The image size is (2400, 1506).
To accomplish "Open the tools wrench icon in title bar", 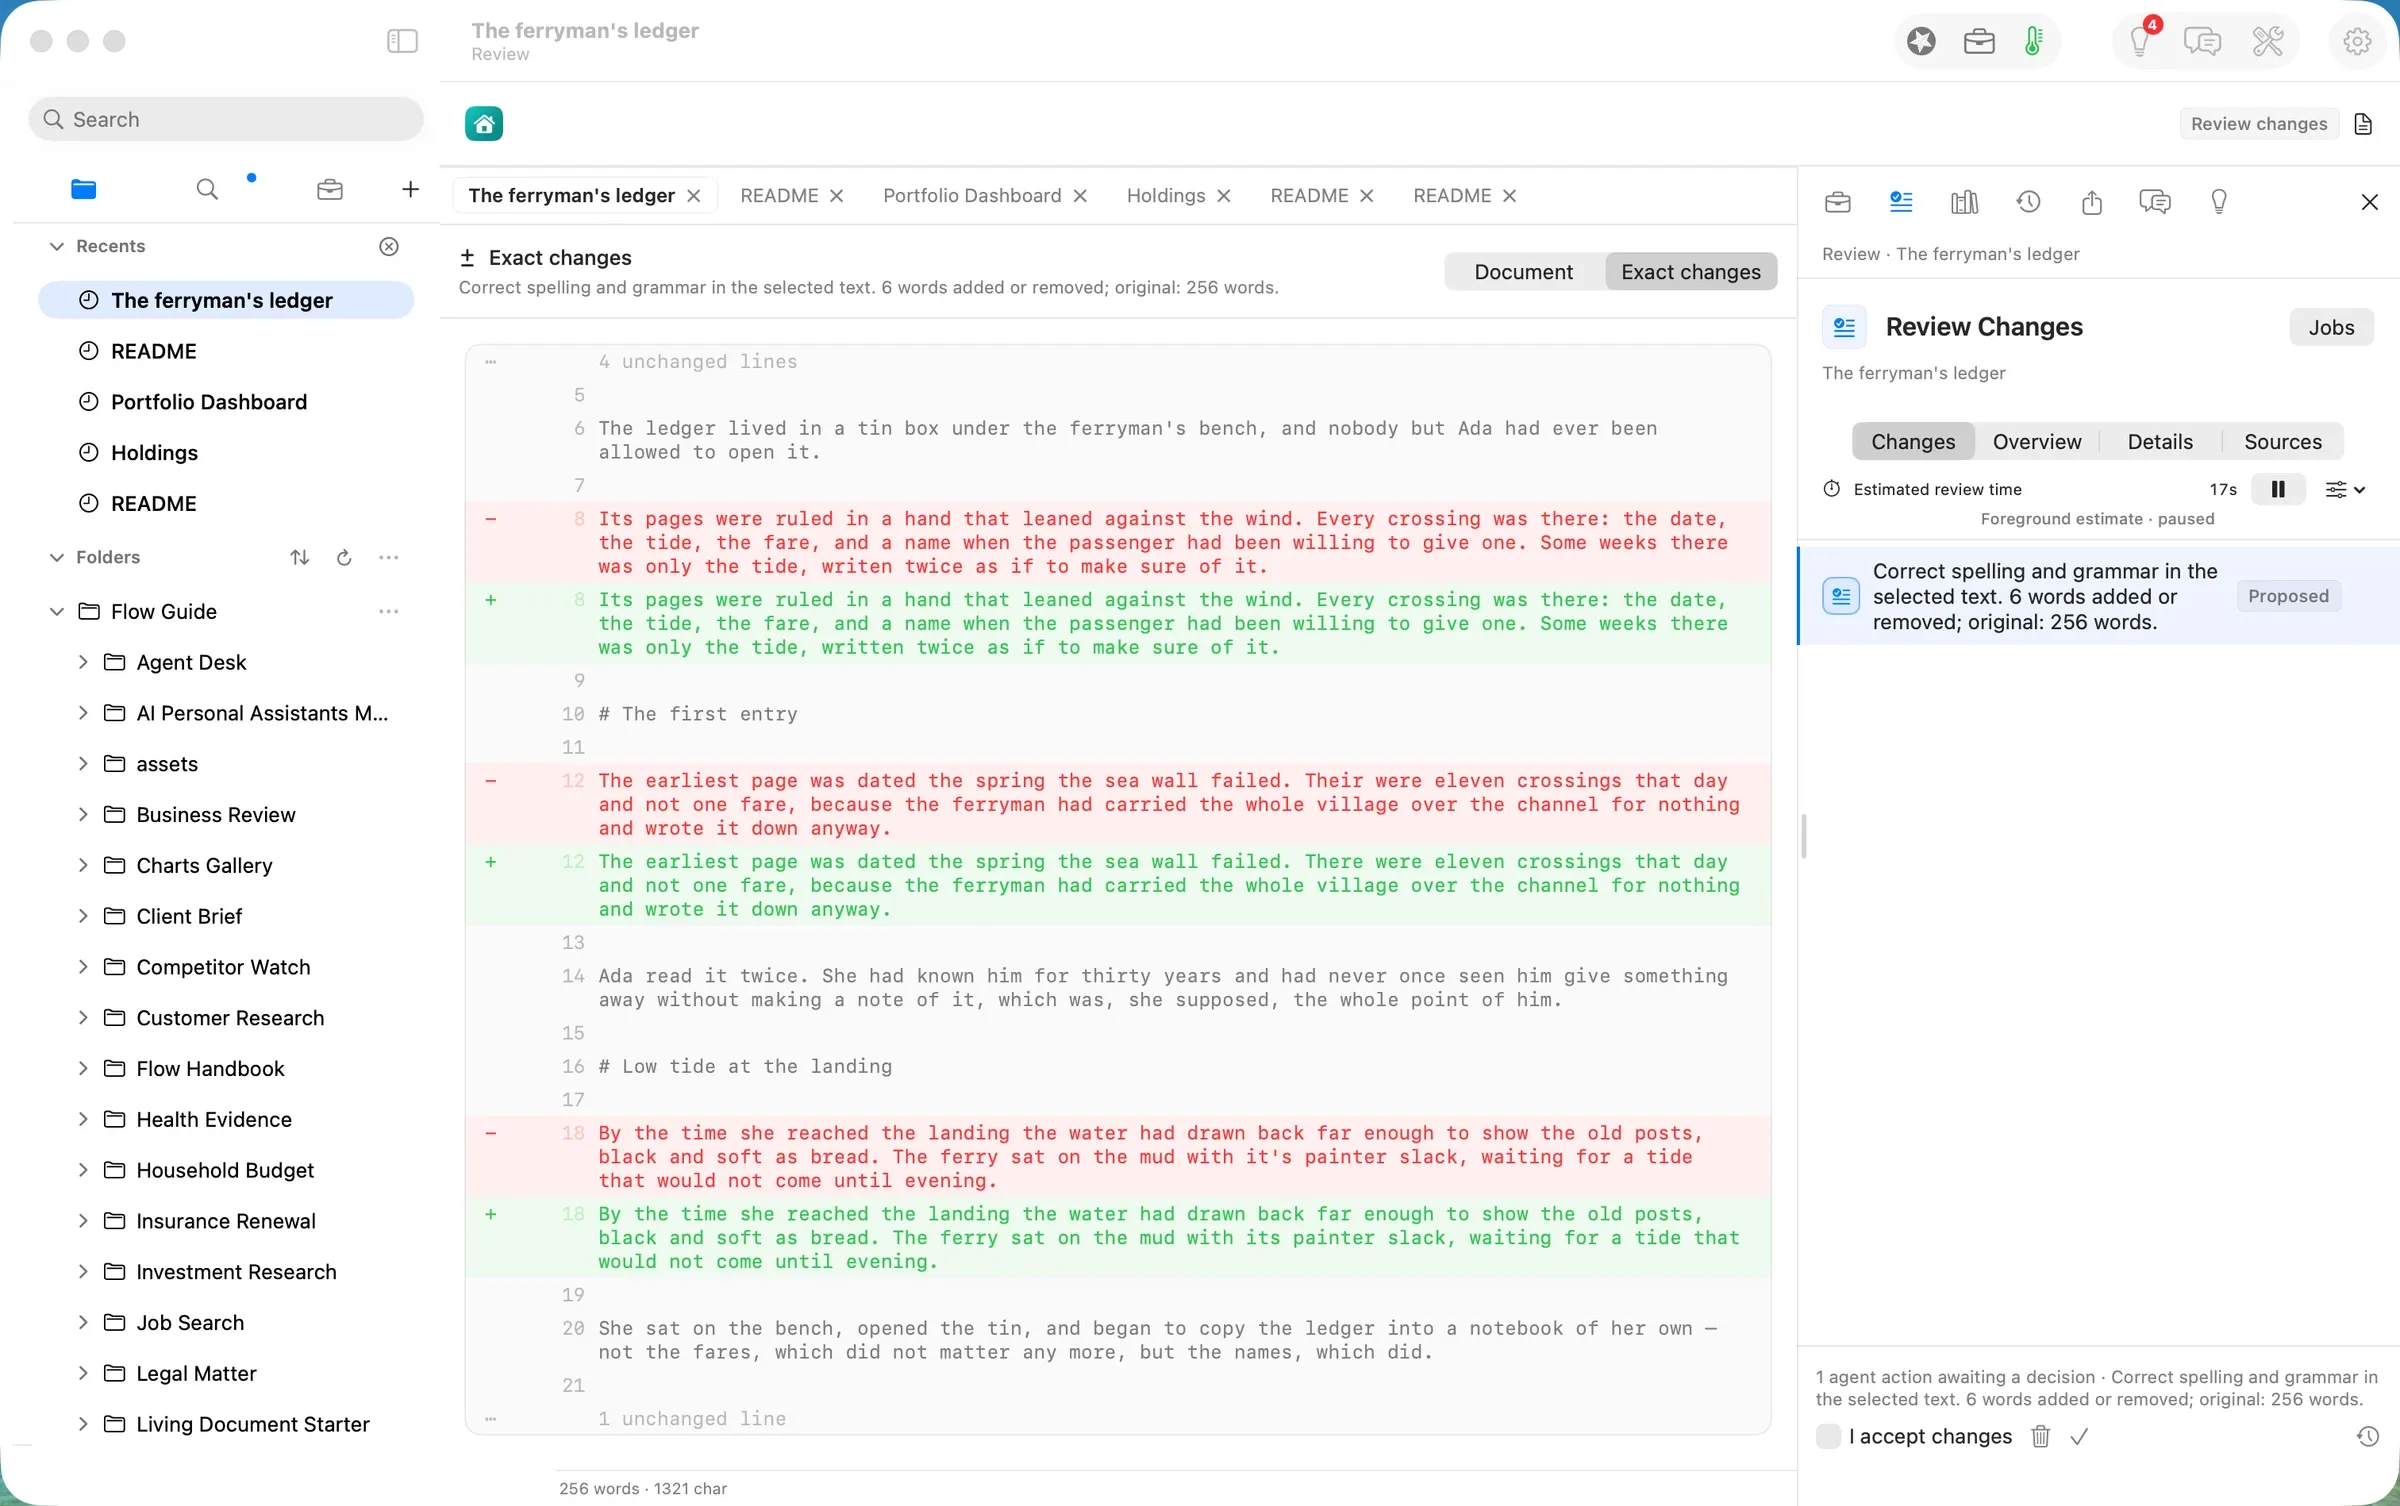I will point(2267,41).
